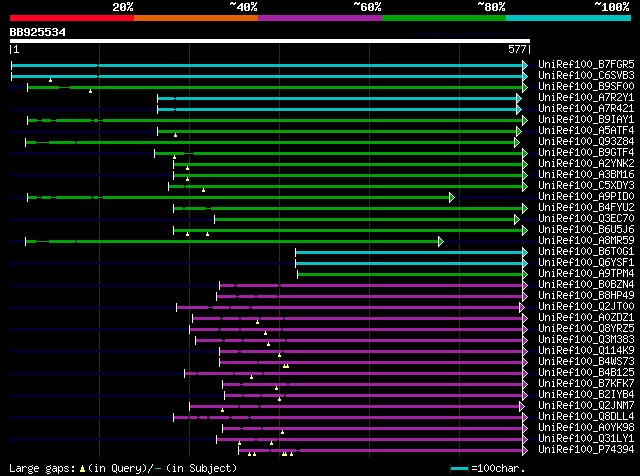
Task: Select the UniRef100_Q31LY1 label
Action: pyautogui.click(x=586, y=439)
